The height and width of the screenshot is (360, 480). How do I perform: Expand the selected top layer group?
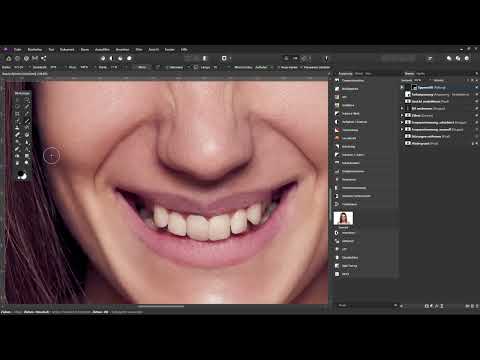pyautogui.click(x=402, y=87)
